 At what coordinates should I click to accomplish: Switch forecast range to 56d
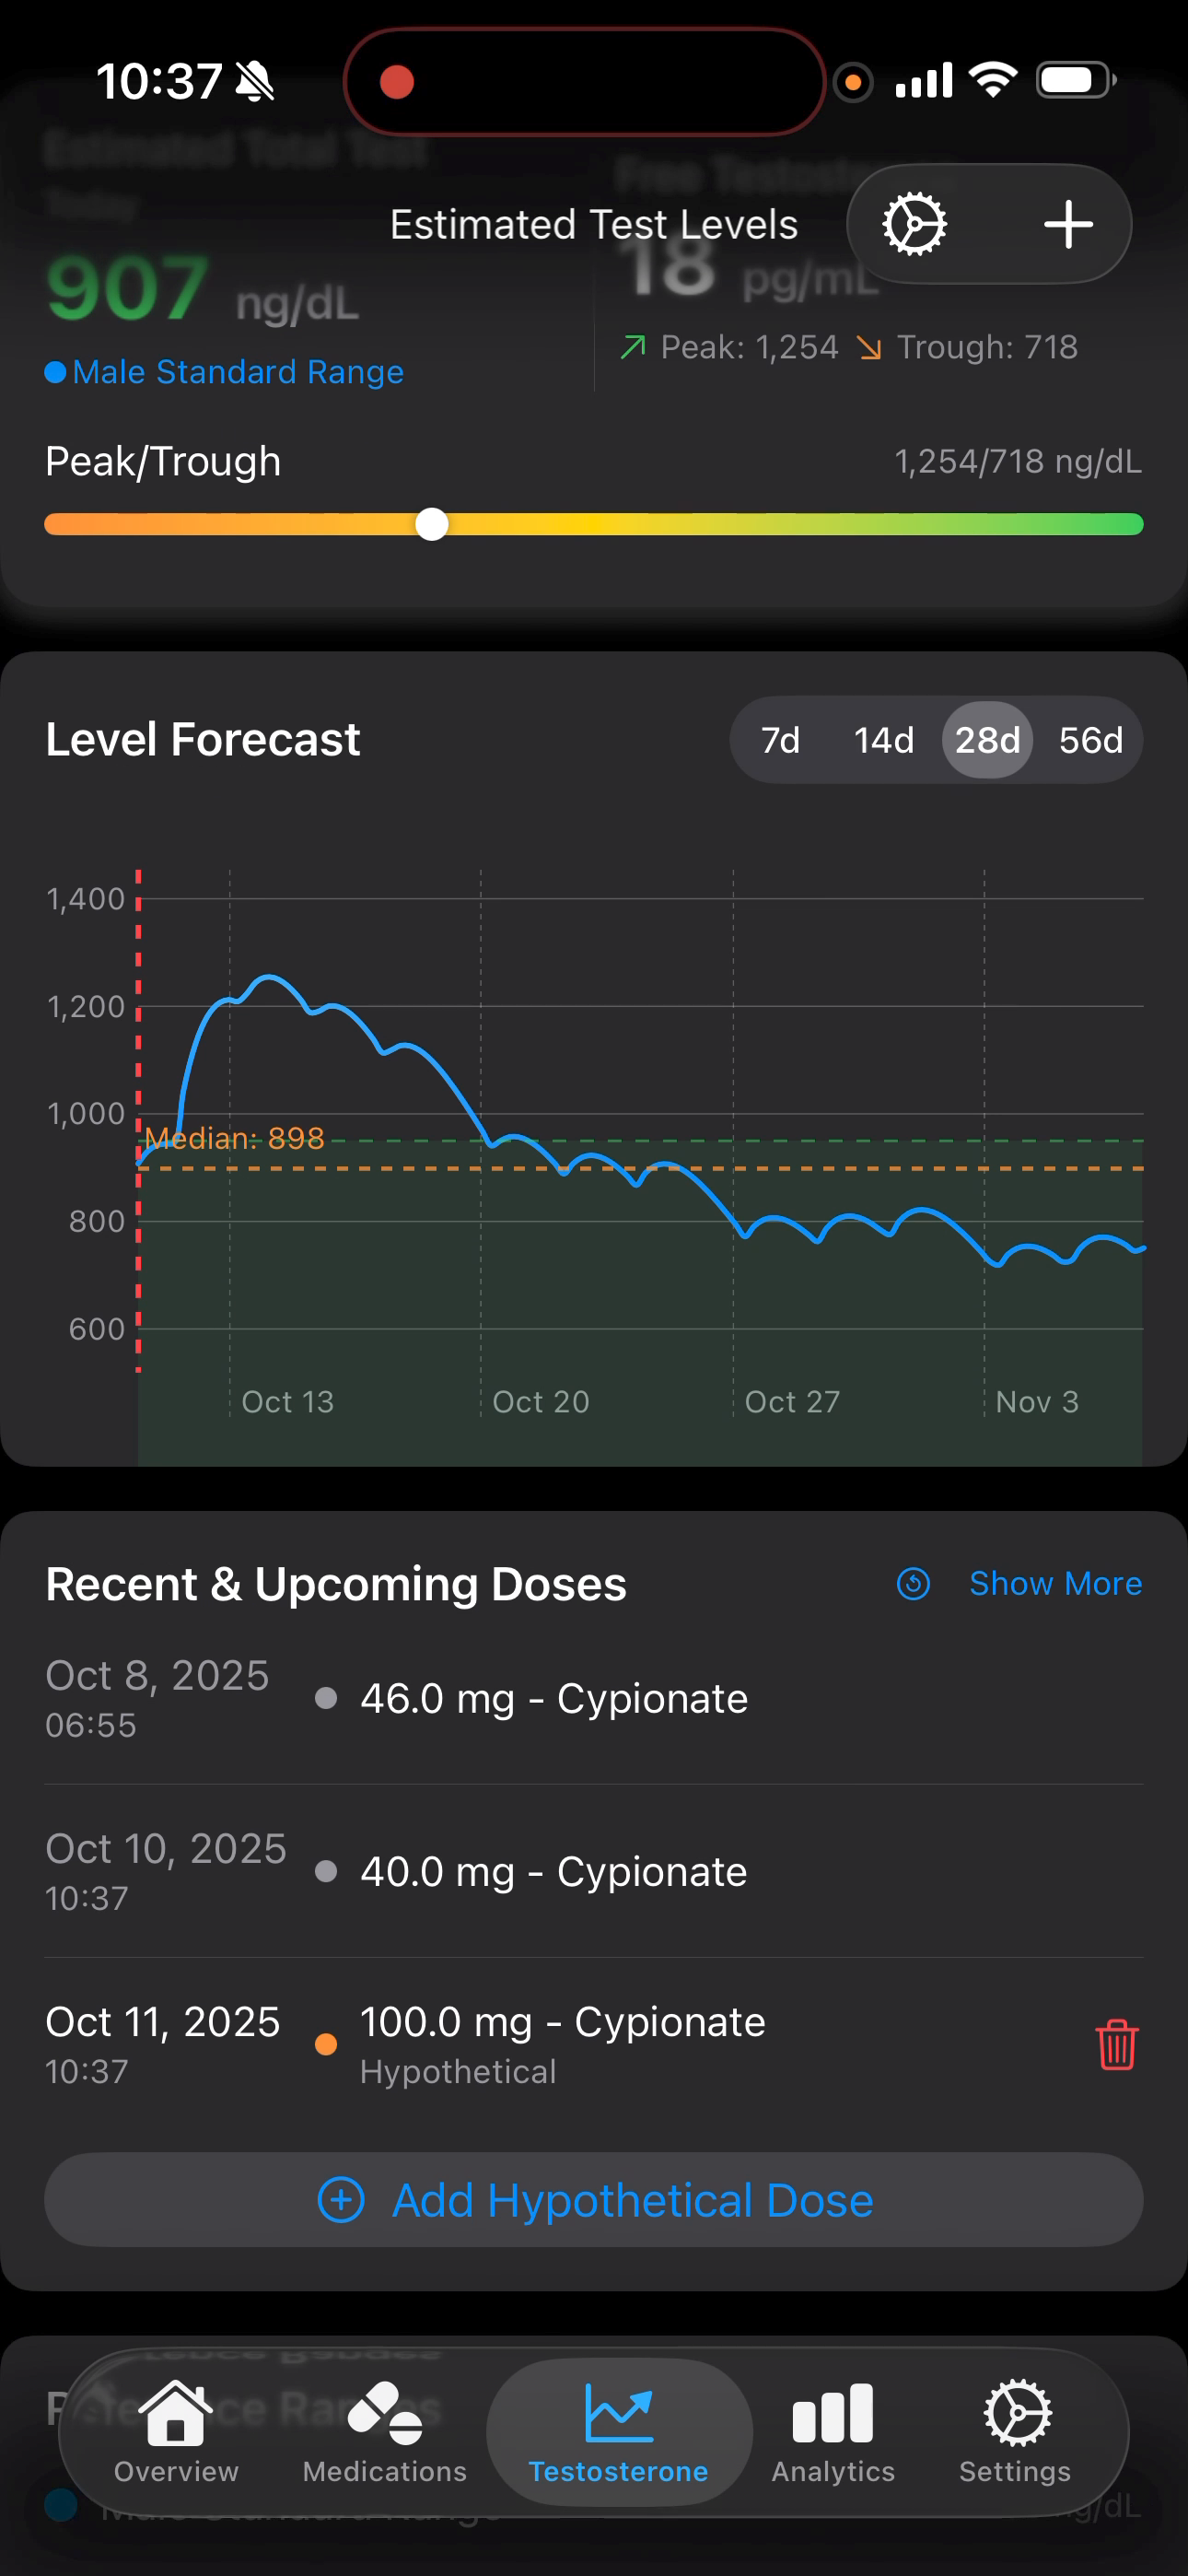coord(1090,740)
